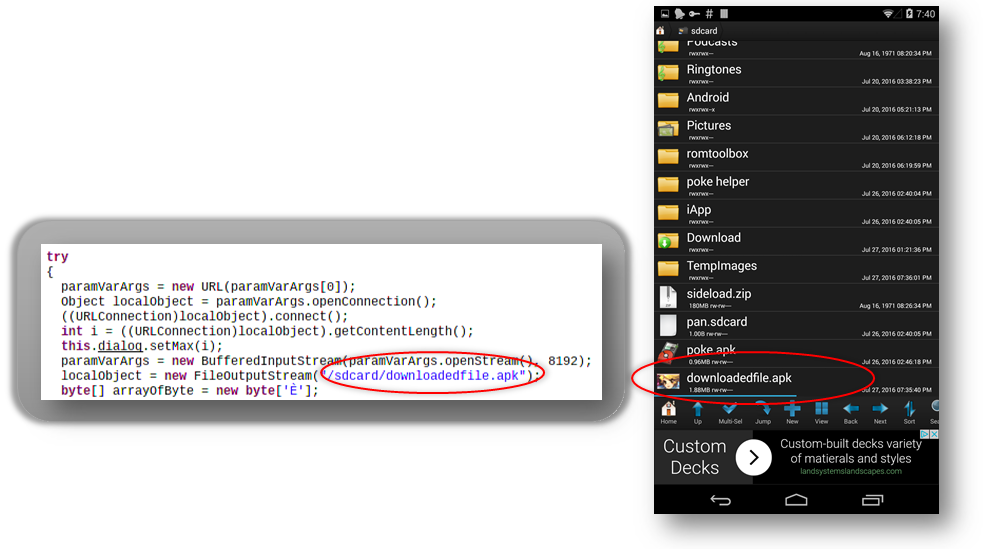Close the ad with X icon
983x549 pixels.
point(934,434)
